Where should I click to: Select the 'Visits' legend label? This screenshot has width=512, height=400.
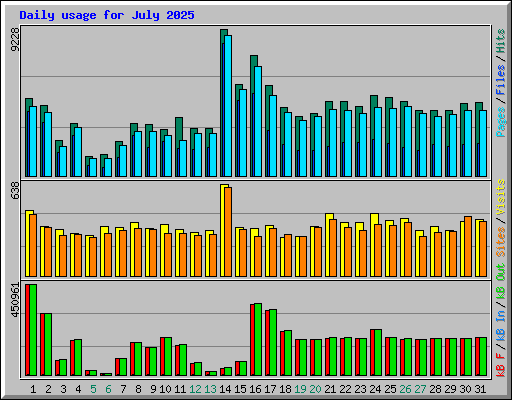pos(501,197)
